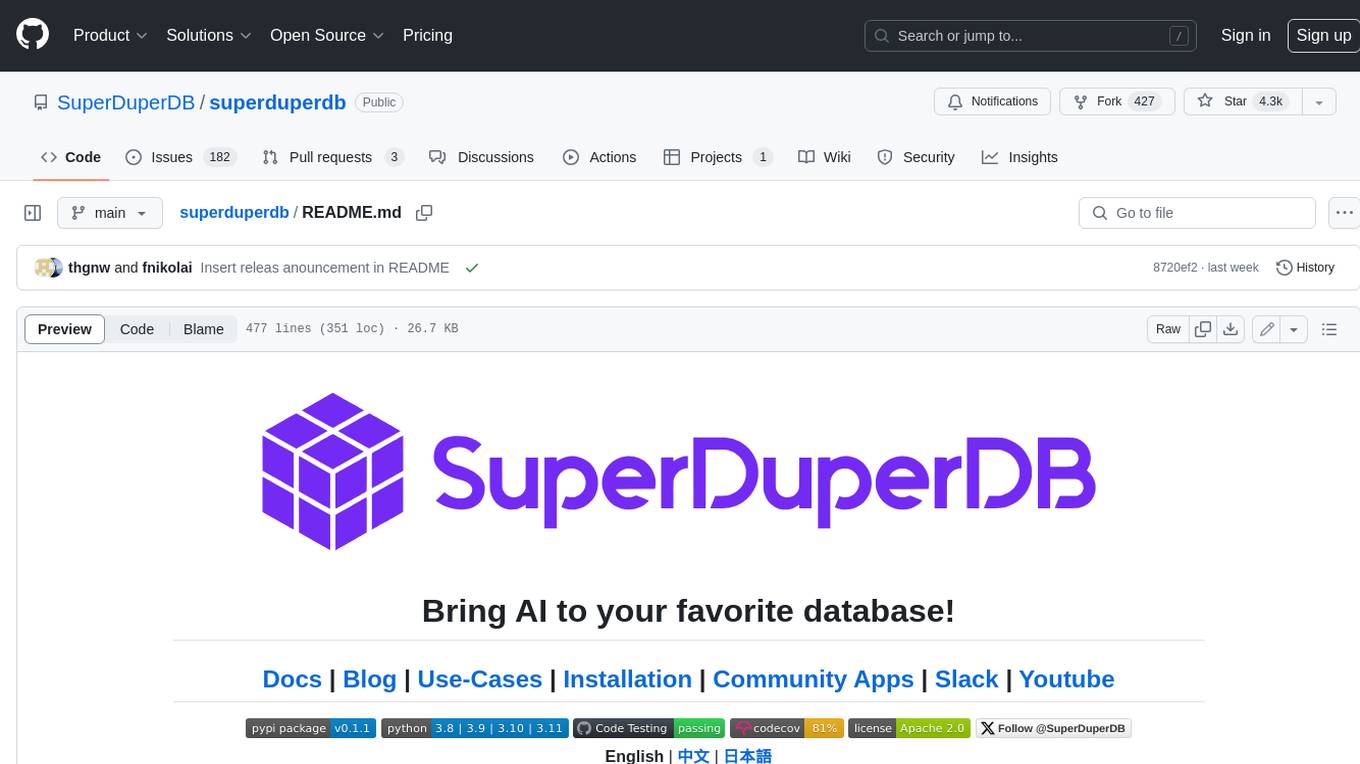
Task: Open the Youtube link
Action: [x=1067, y=679]
